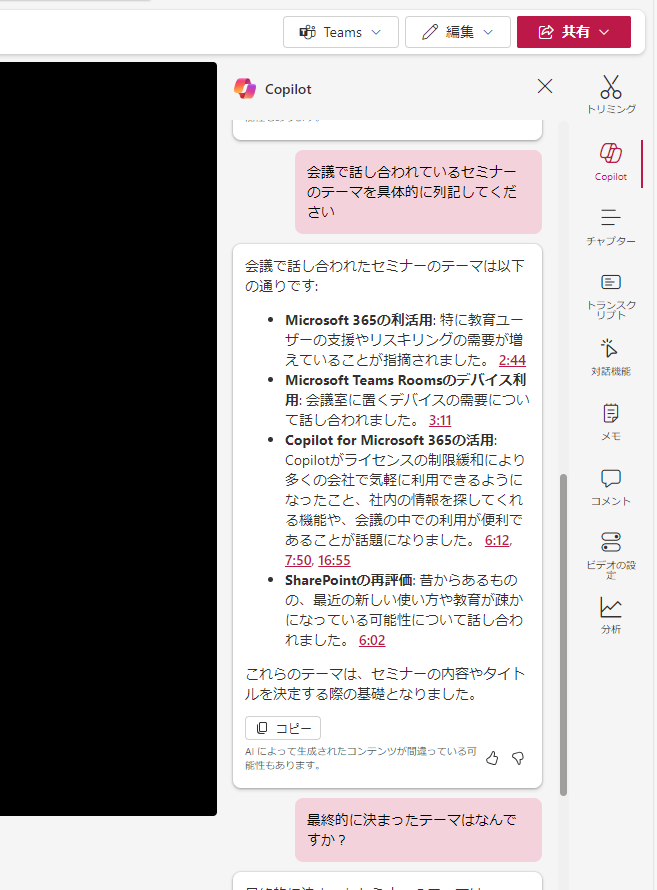Open the Interactivity (対話機能) panel
657x890 pixels.
click(x=610, y=357)
